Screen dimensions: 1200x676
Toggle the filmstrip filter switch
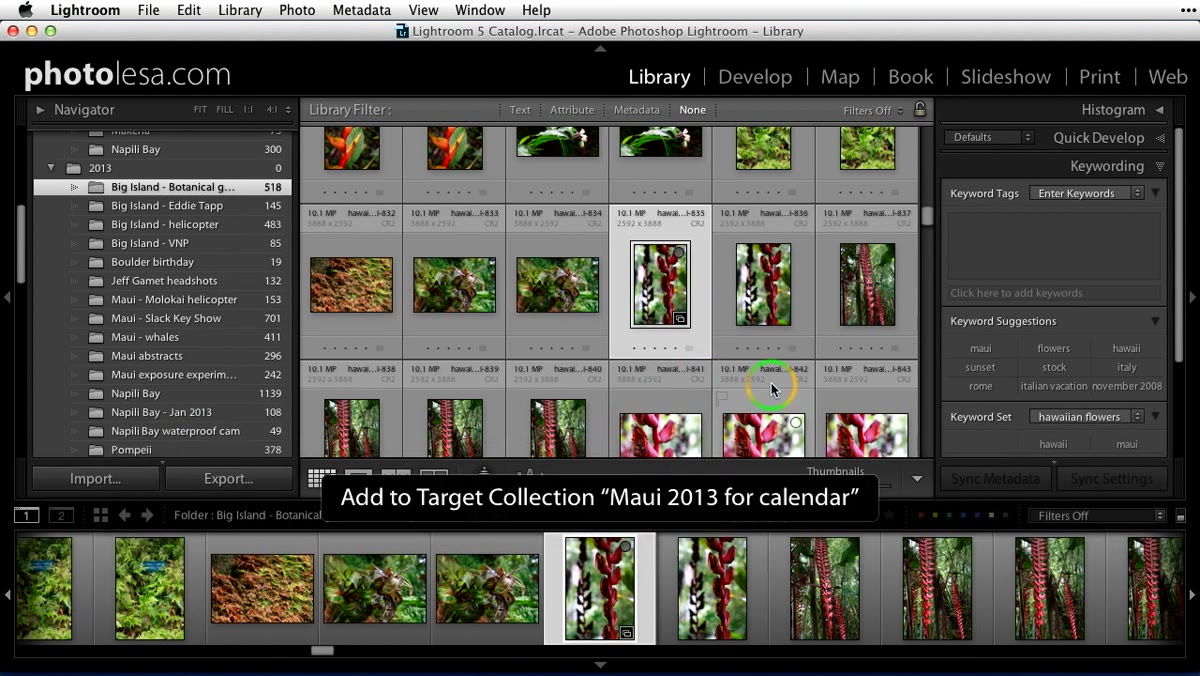tap(1181, 516)
